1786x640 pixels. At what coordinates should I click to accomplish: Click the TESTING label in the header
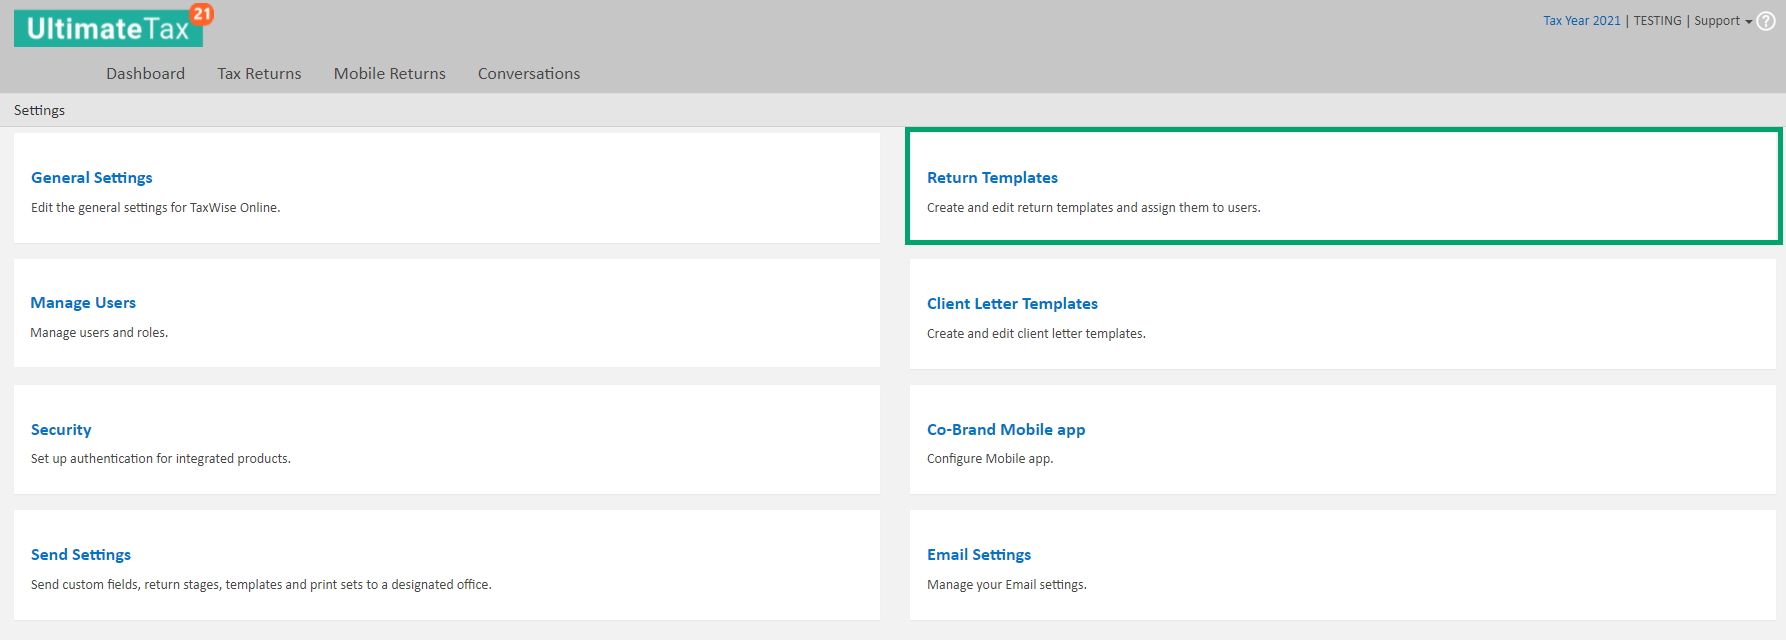click(1658, 21)
